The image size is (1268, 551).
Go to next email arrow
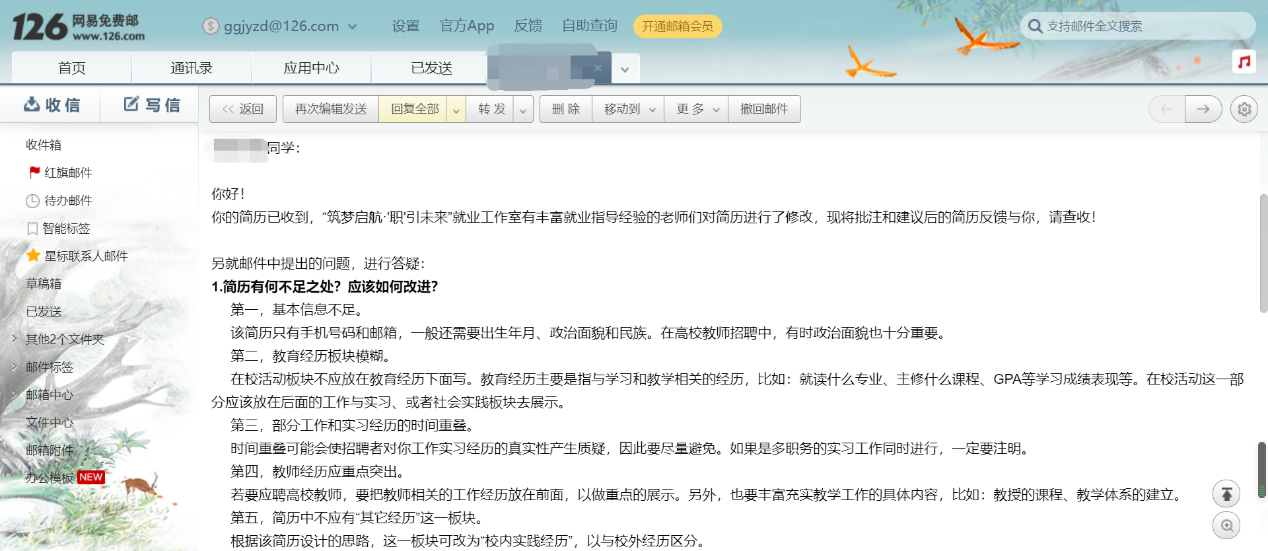1204,109
